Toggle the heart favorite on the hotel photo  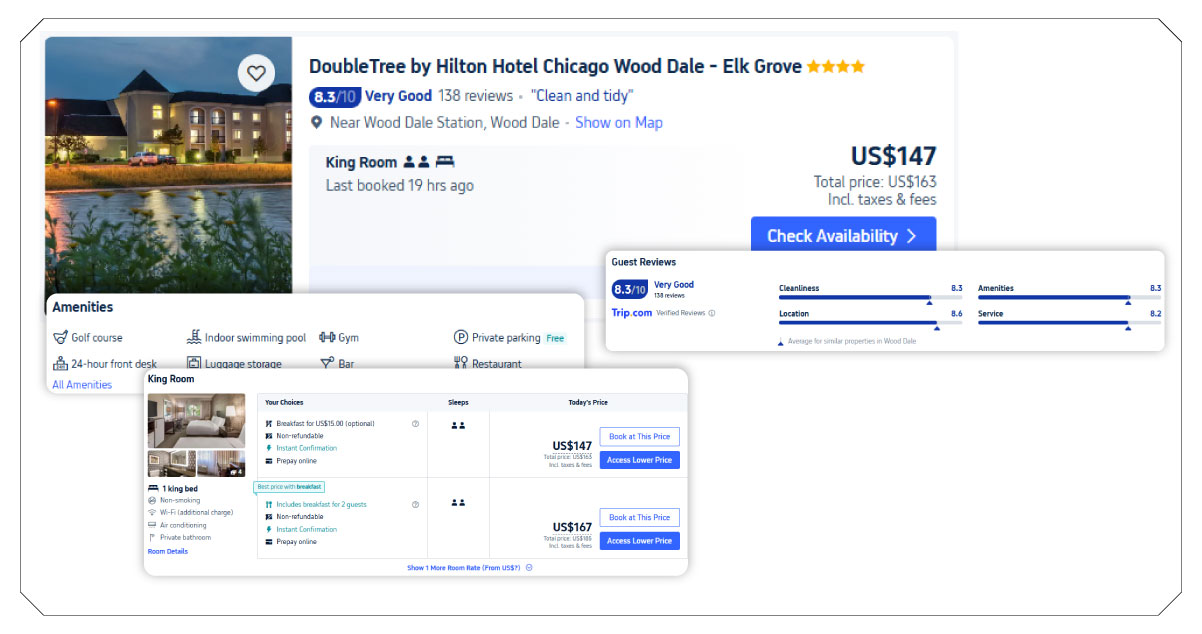pyautogui.click(x=256, y=73)
